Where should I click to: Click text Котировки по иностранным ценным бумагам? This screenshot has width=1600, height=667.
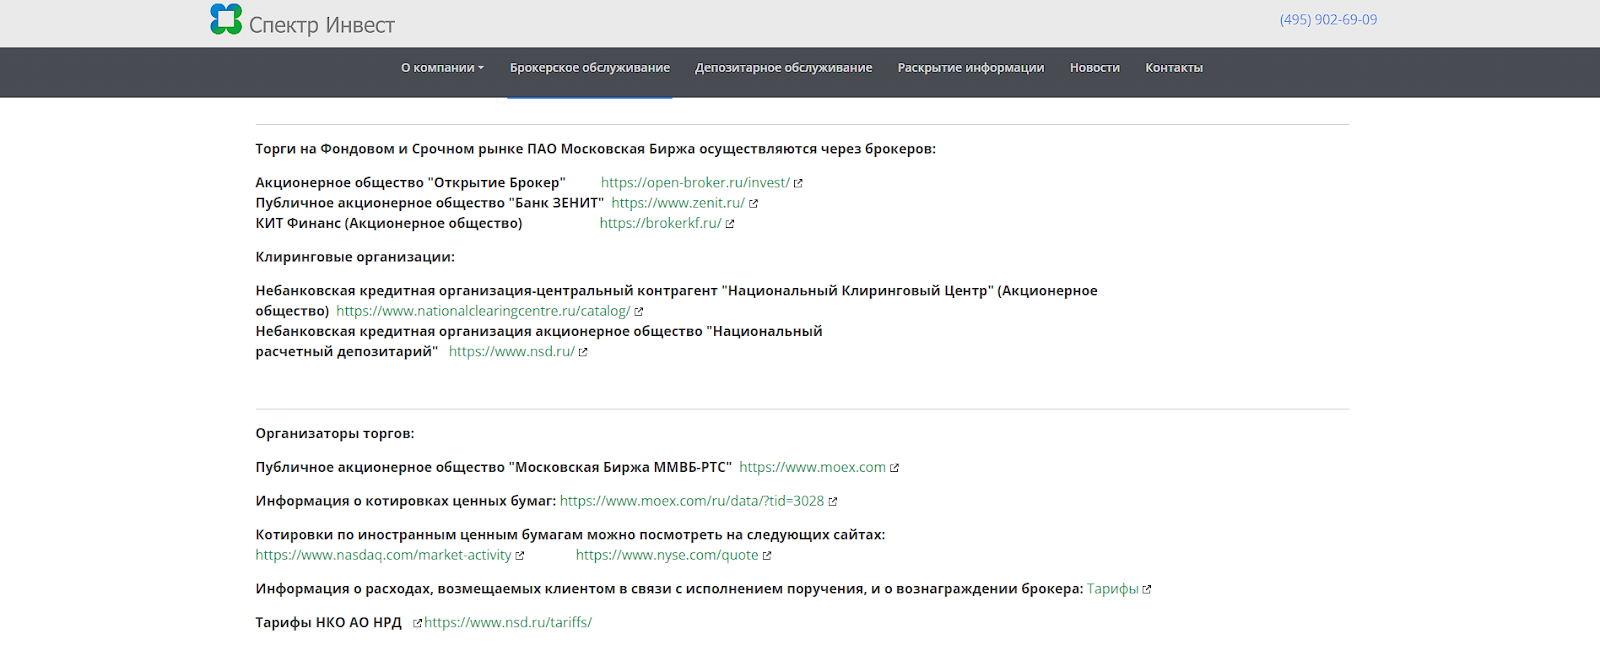pyautogui.click(x=570, y=535)
